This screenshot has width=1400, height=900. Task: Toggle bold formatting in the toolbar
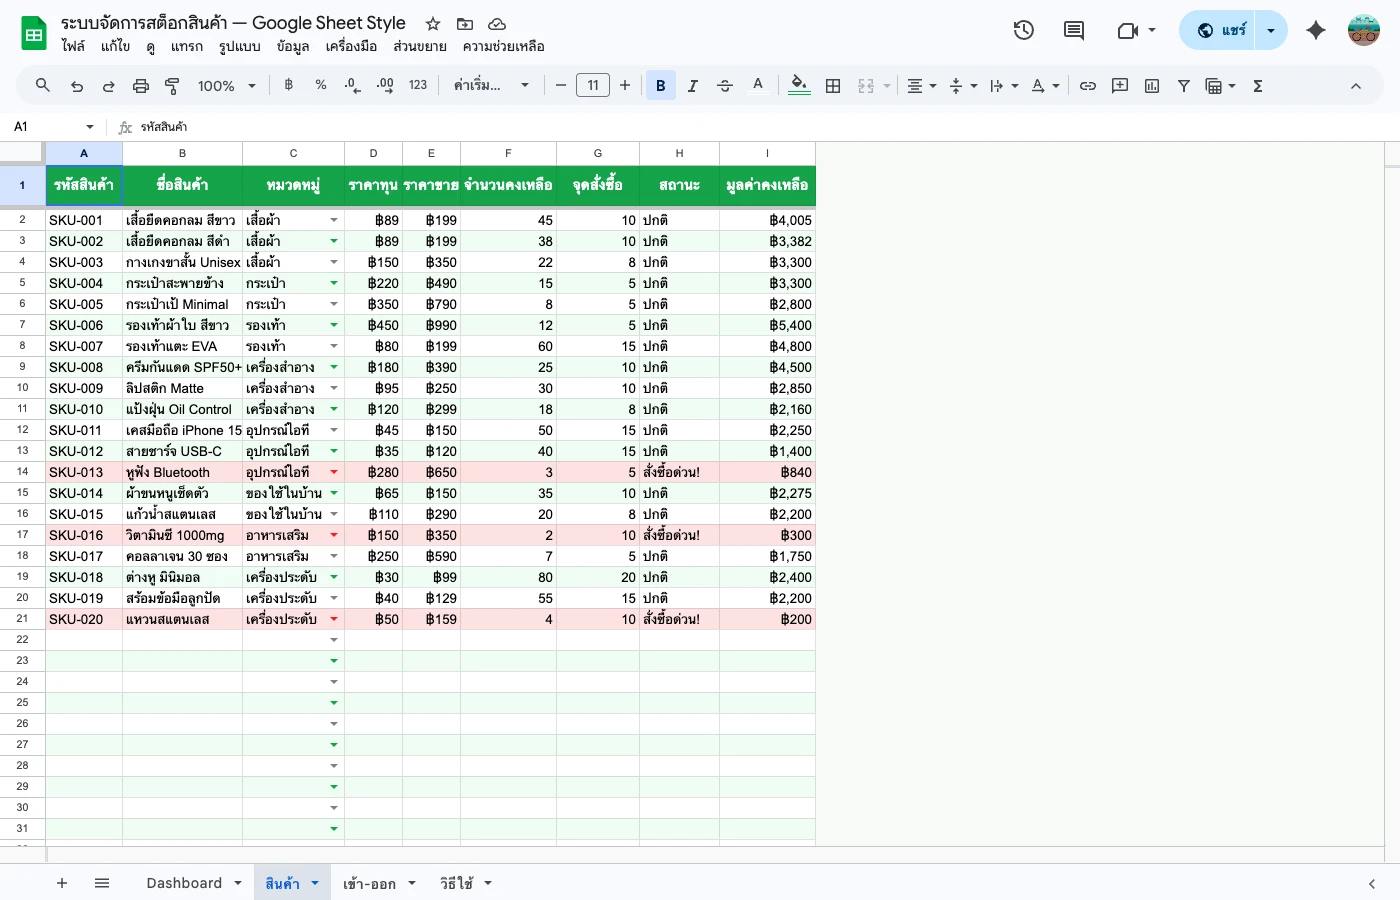[661, 85]
